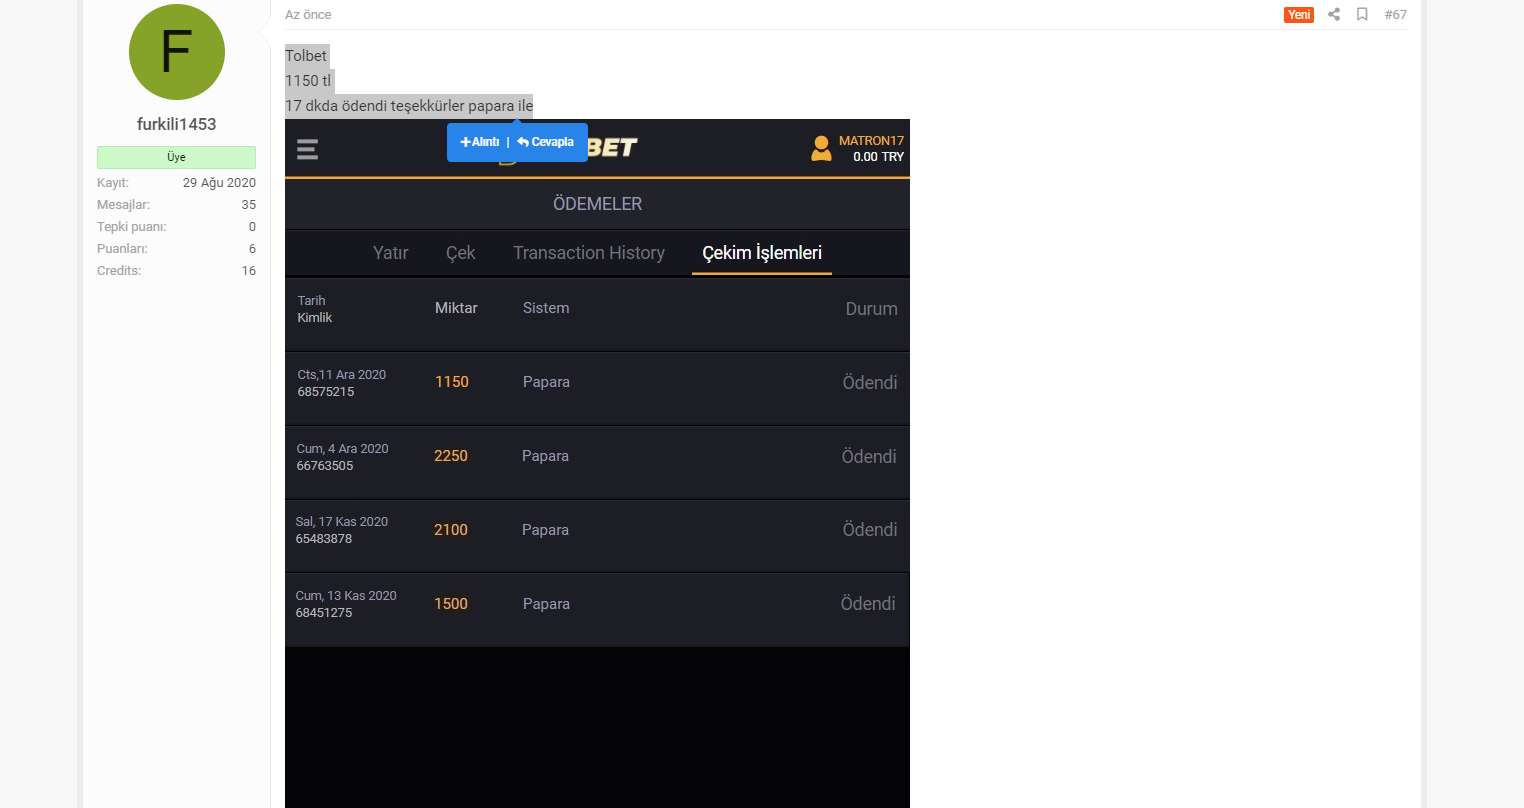Click the Ödendi status for the 1500 withdrawal
This screenshot has height=808, width=1524.
click(x=867, y=604)
